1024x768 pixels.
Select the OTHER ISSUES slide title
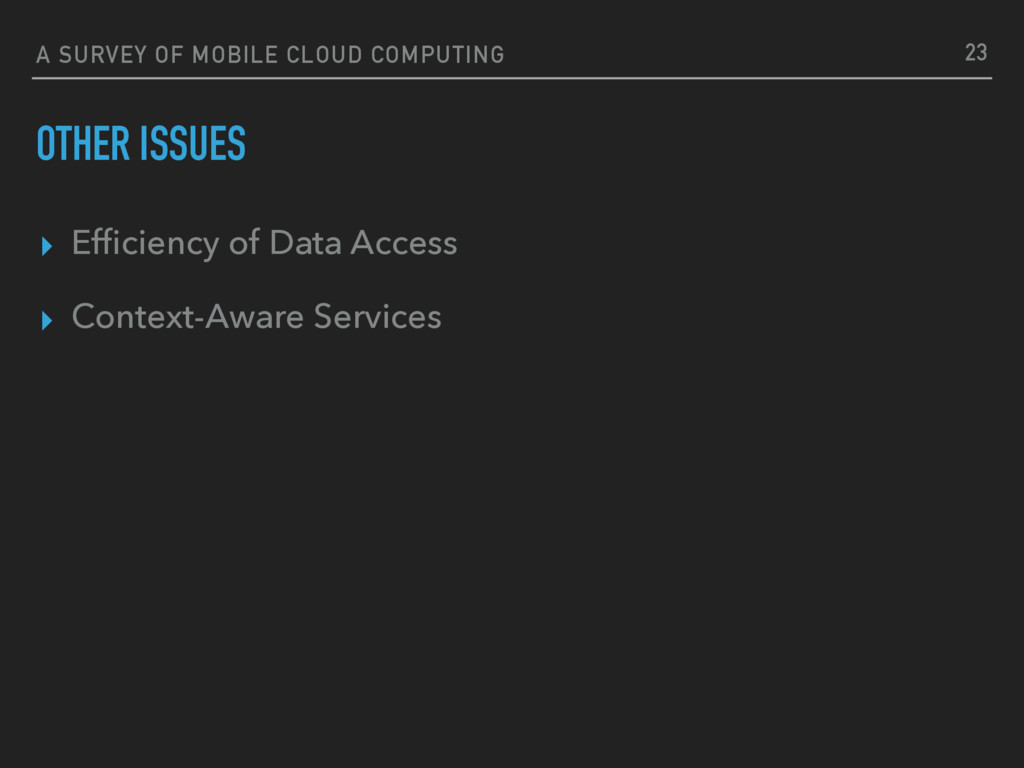point(141,144)
